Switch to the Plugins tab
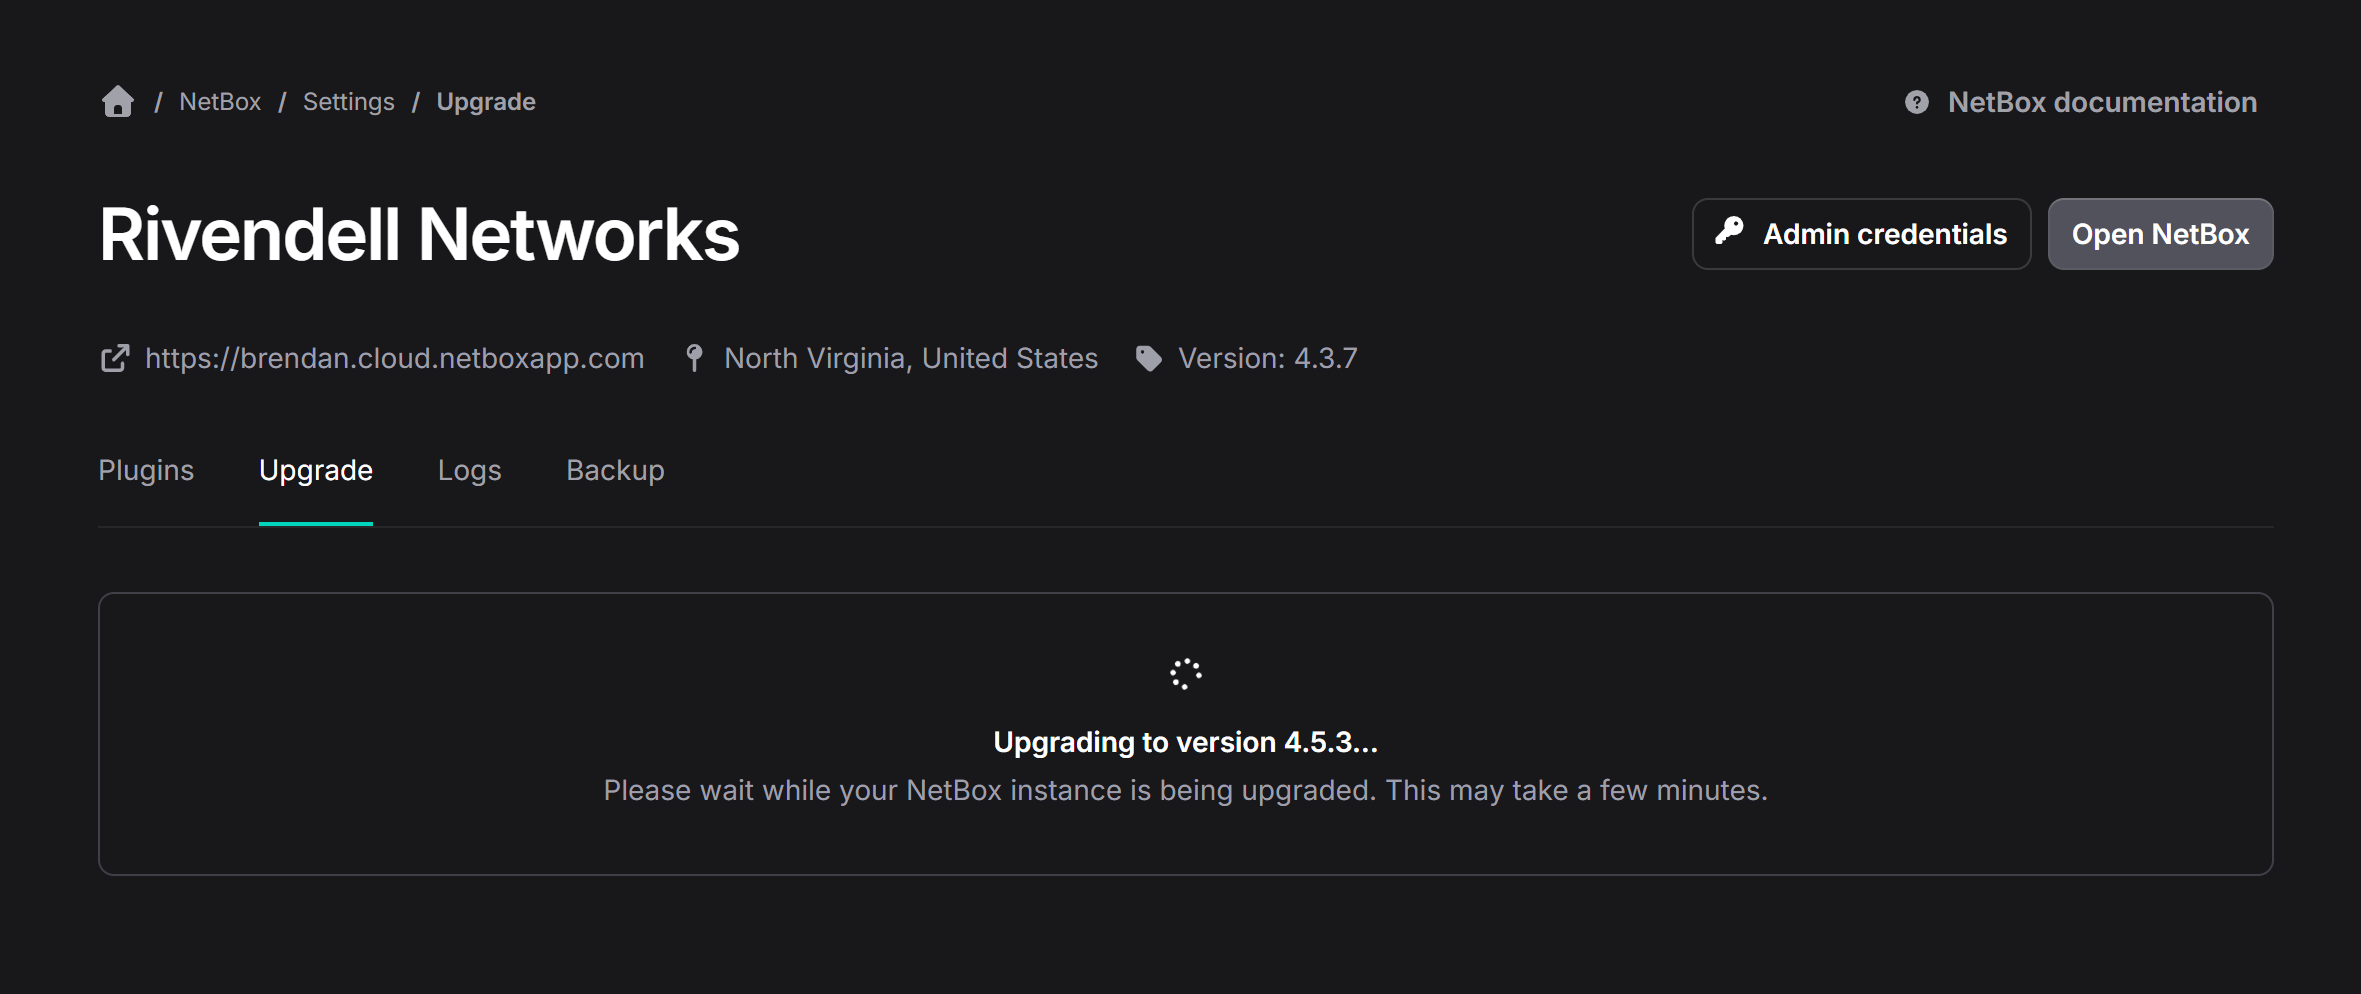 click(x=146, y=470)
